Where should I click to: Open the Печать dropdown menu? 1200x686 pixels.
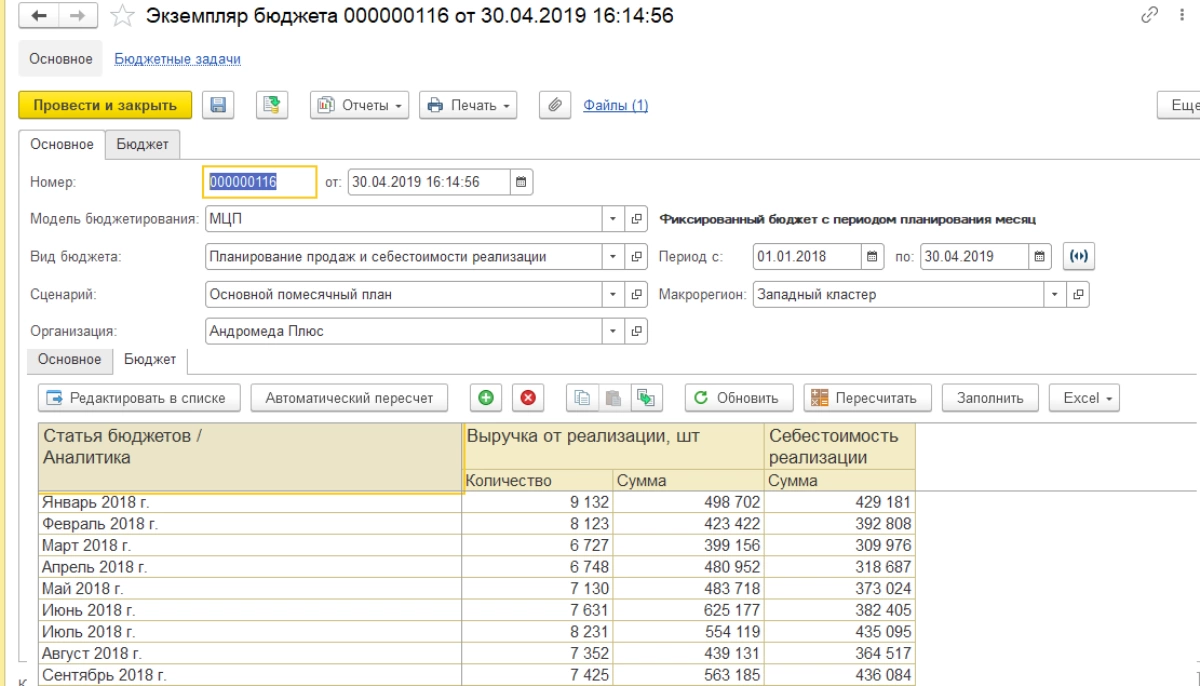468,105
